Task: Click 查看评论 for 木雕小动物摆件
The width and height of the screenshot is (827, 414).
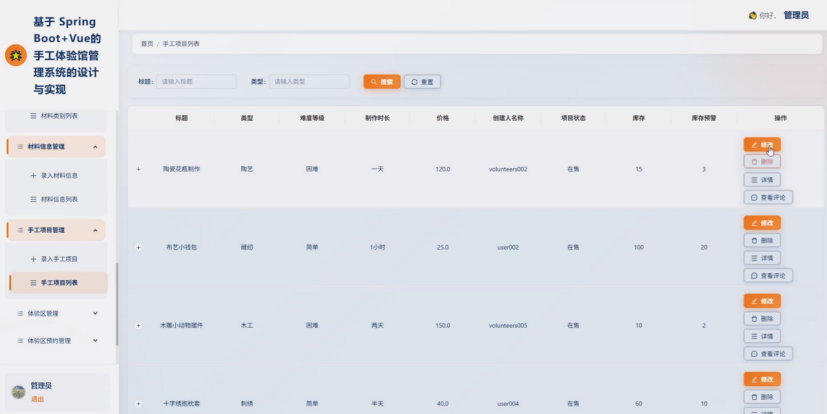Action: tap(768, 353)
